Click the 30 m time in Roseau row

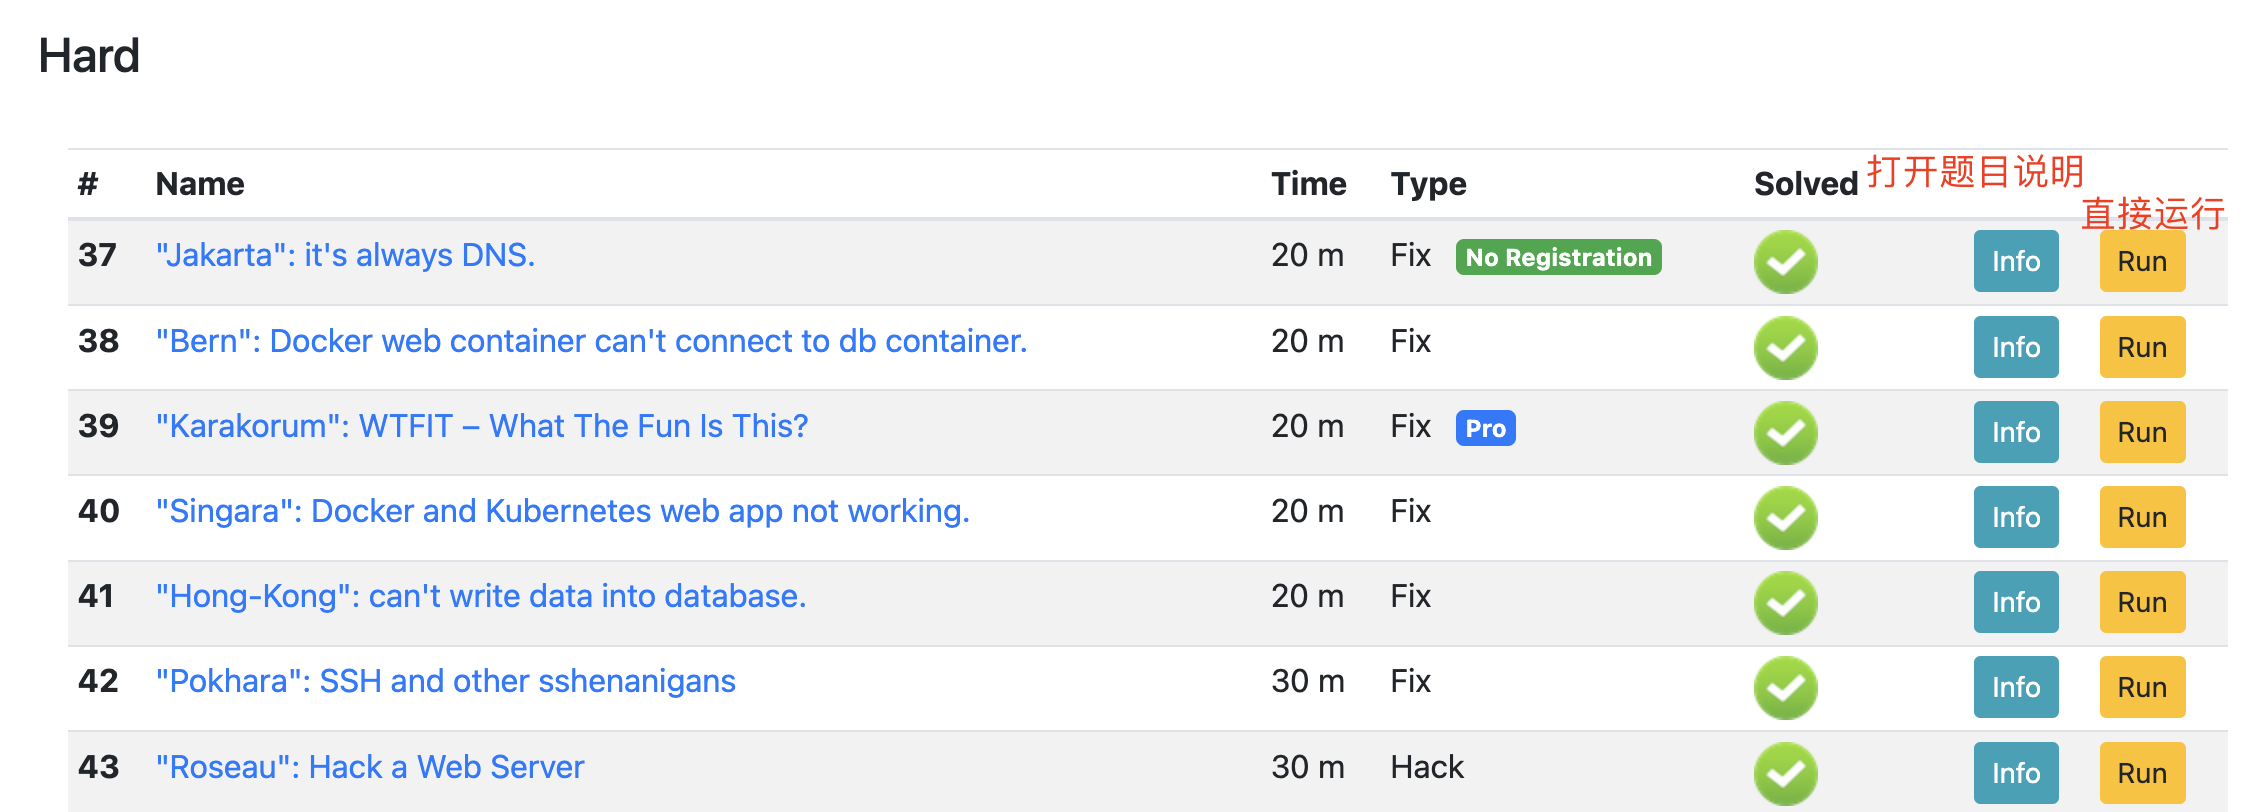click(1308, 767)
